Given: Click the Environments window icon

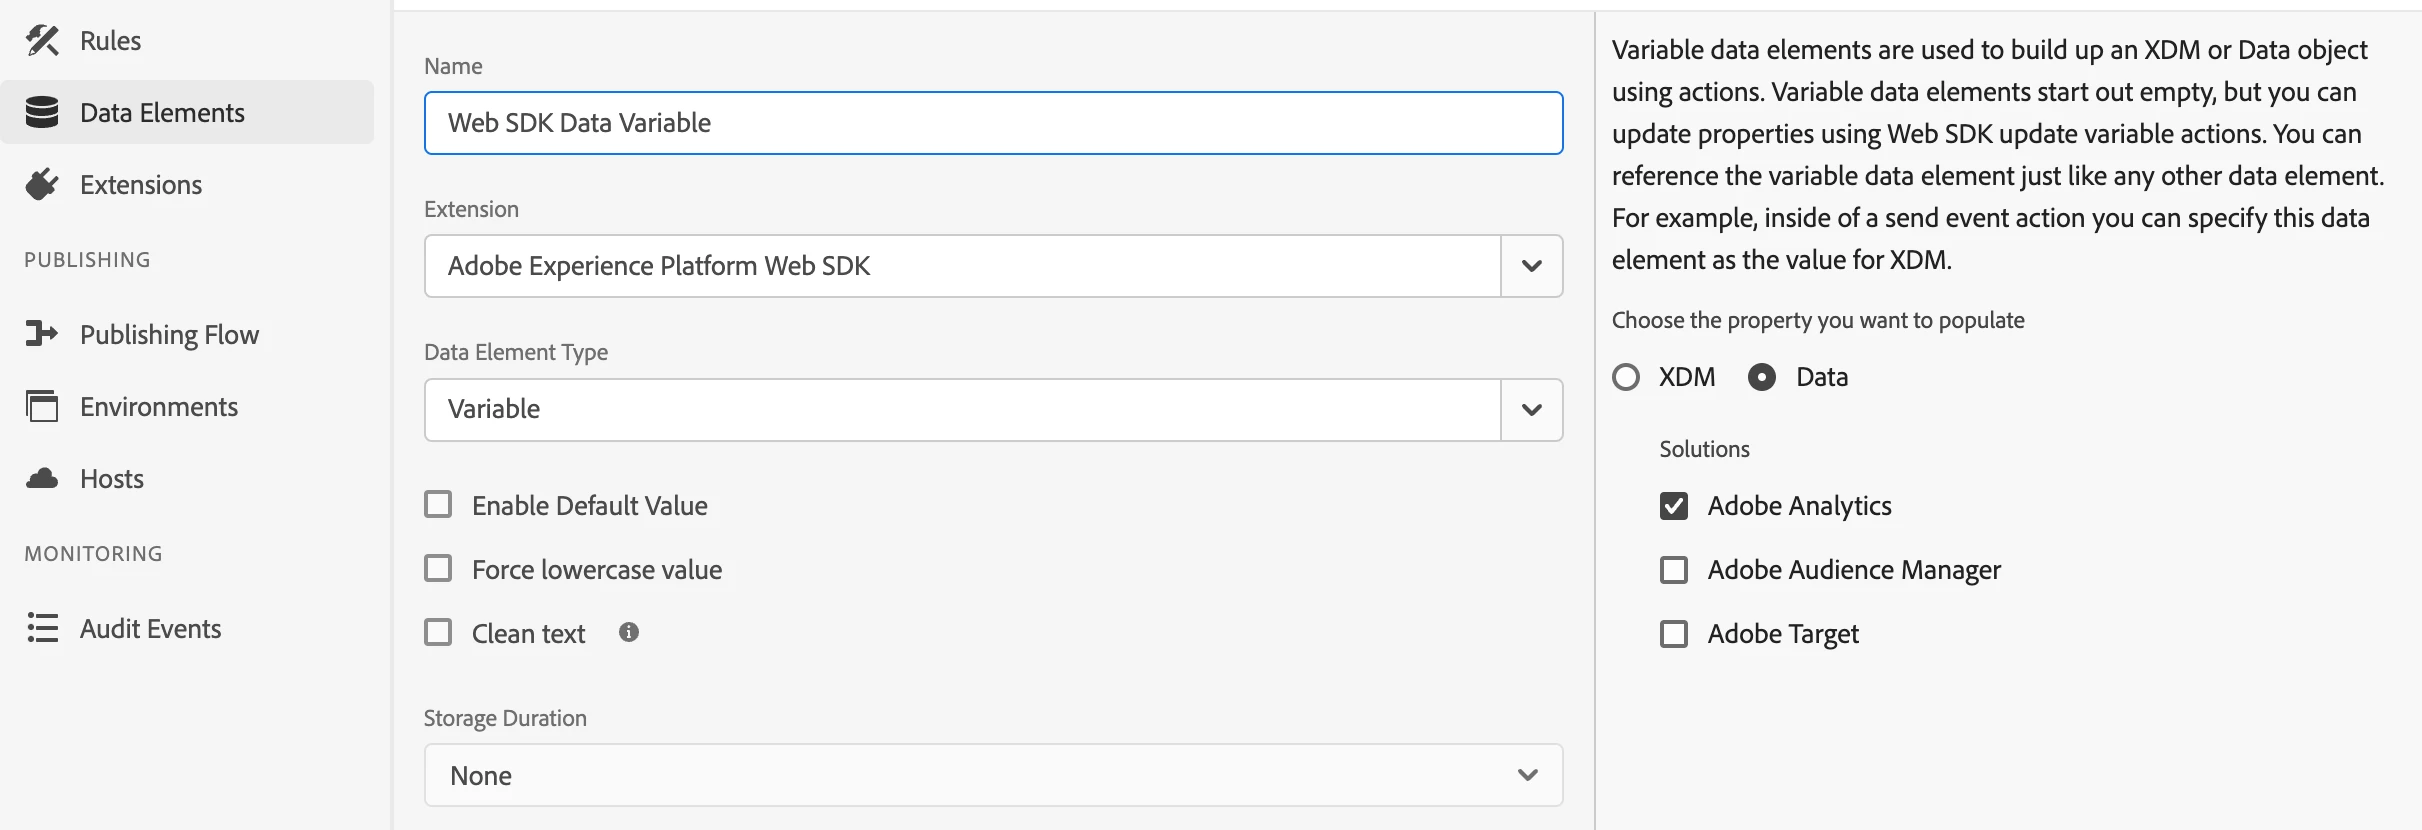Looking at the screenshot, I should click(x=42, y=406).
